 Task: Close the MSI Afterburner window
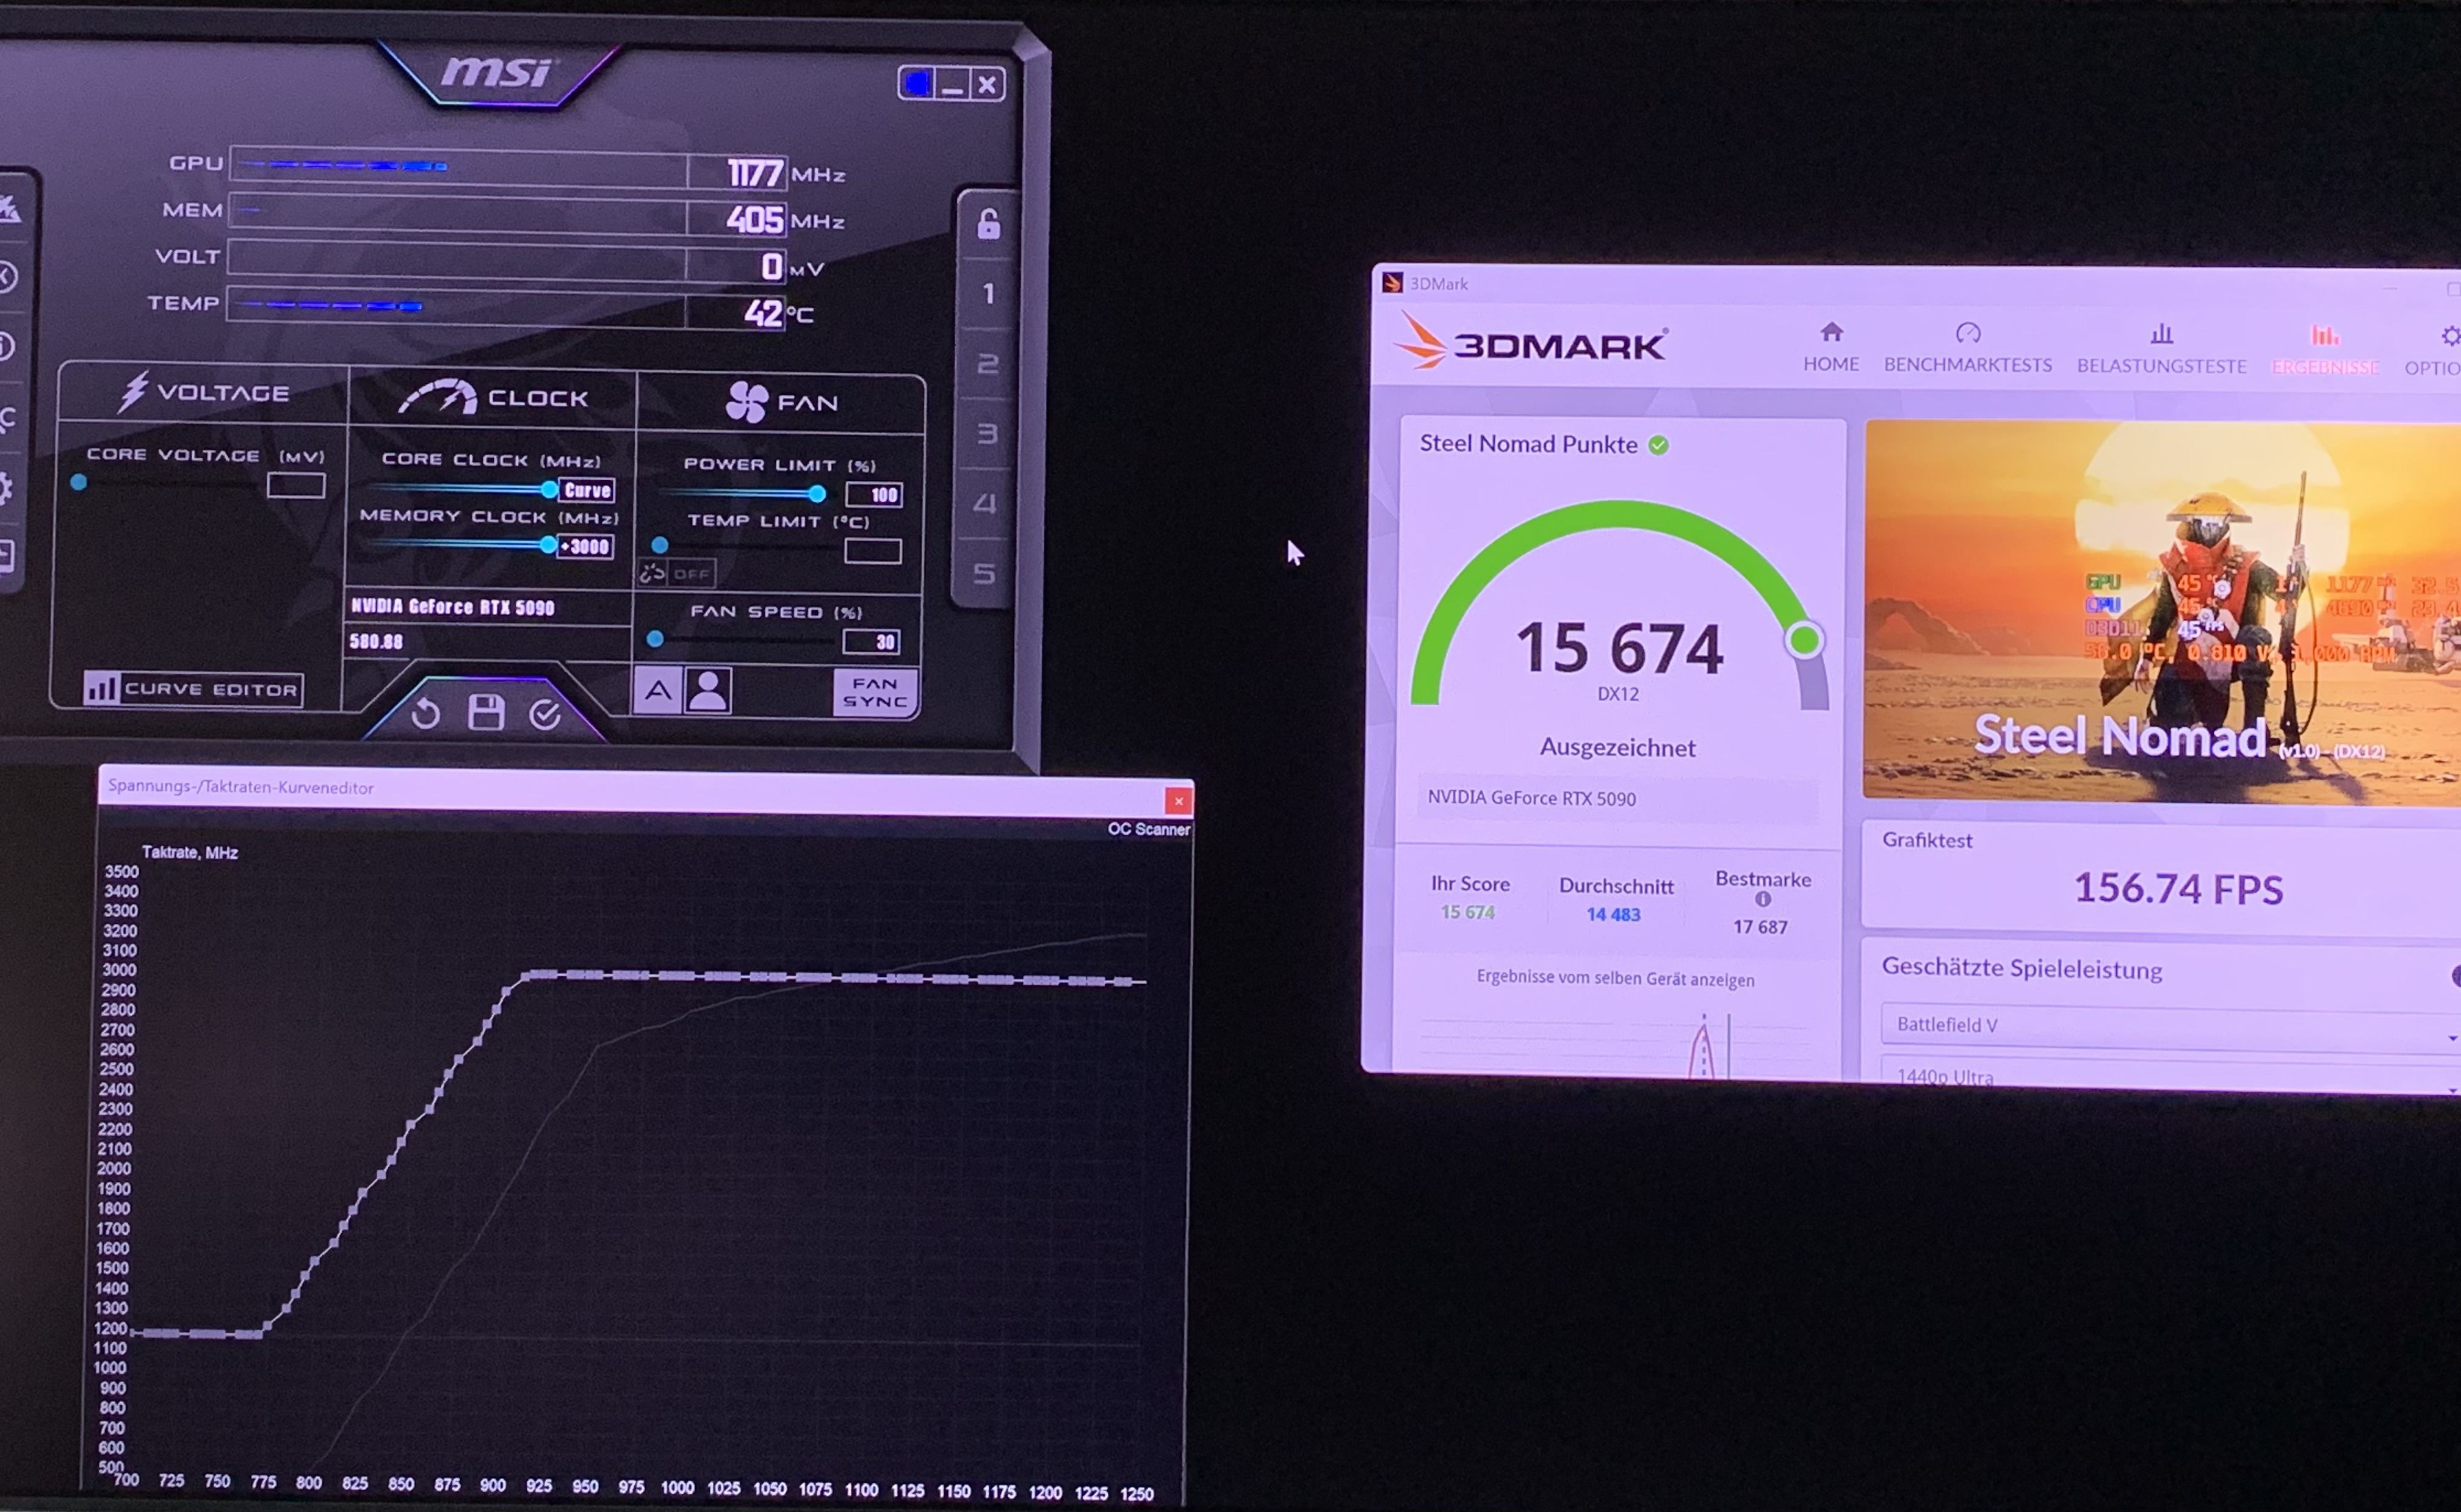(x=987, y=85)
